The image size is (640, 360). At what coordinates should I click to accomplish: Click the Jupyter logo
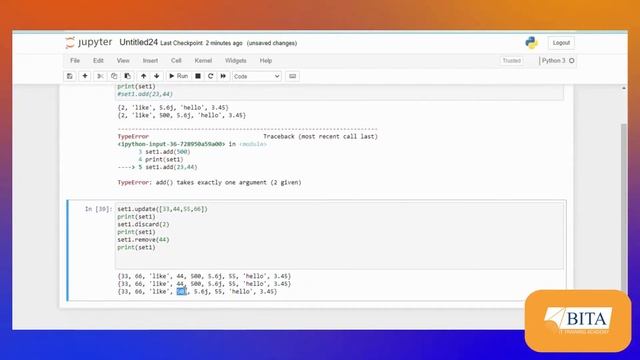click(x=89, y=42)
